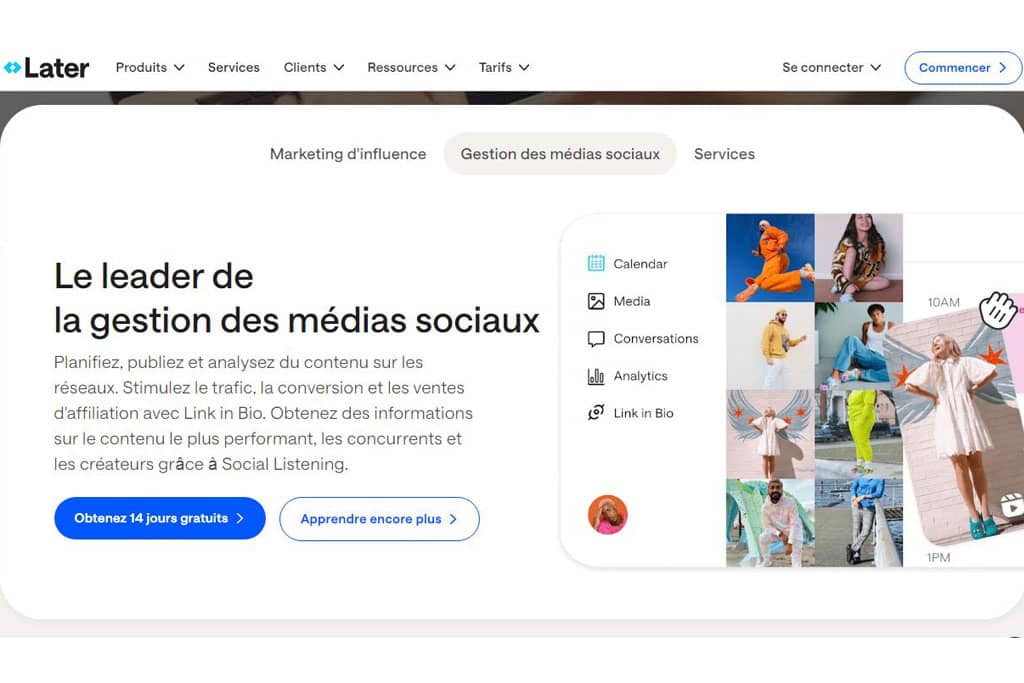This screenshot has height=683, width=1024.
Task: Open the Ressources dropdown menu
Action: point(410,68)
